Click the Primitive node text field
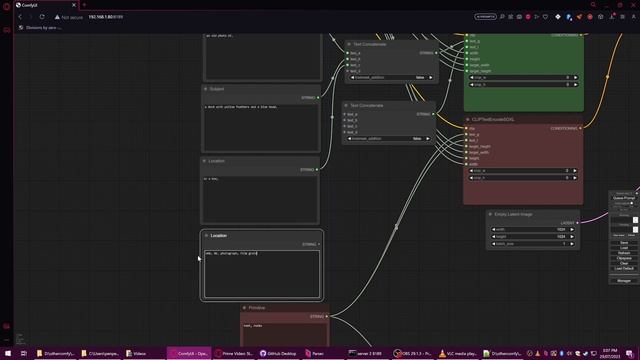This screenshot has width=640, height=360. (284, 334)
